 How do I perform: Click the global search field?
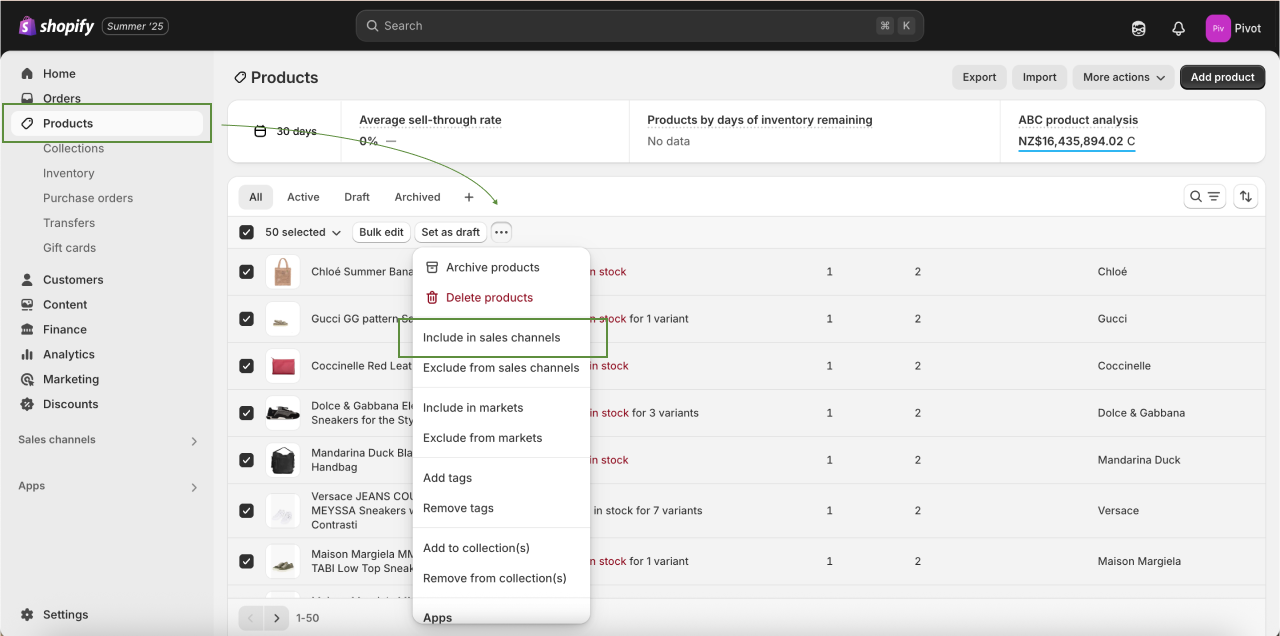640,25
